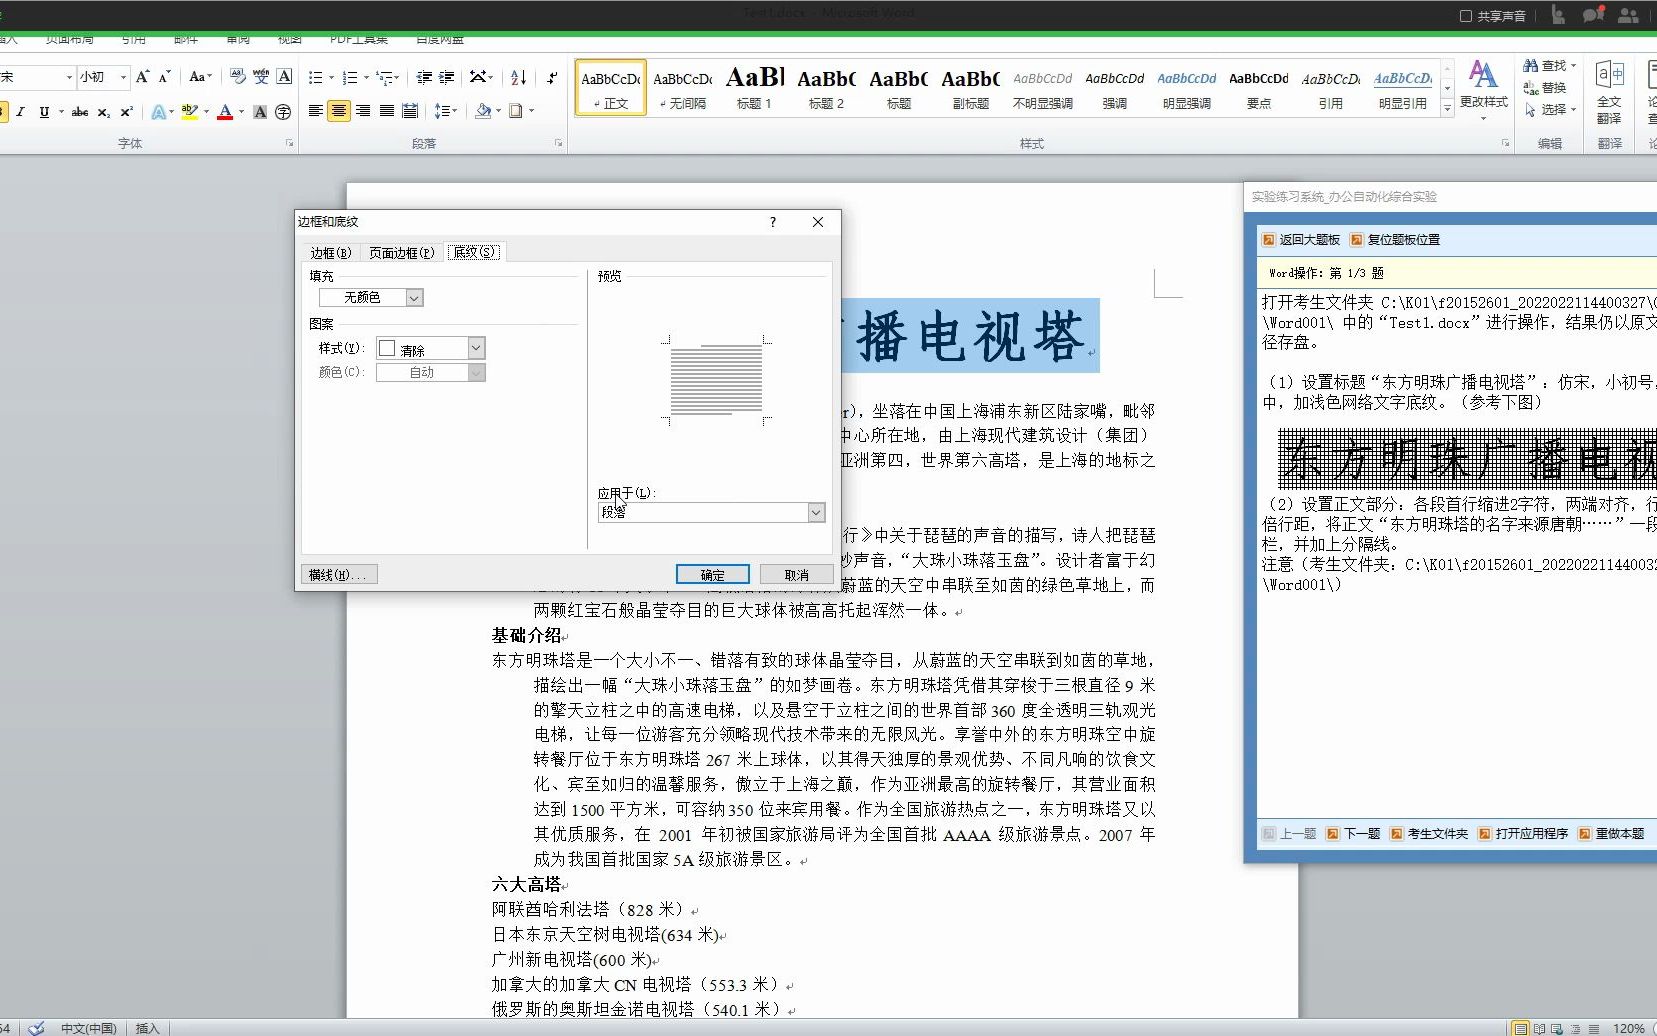Click the Grow Font icon
Image resolution: width=1657 pixels, height=1036 pixels.
(142, 77)
